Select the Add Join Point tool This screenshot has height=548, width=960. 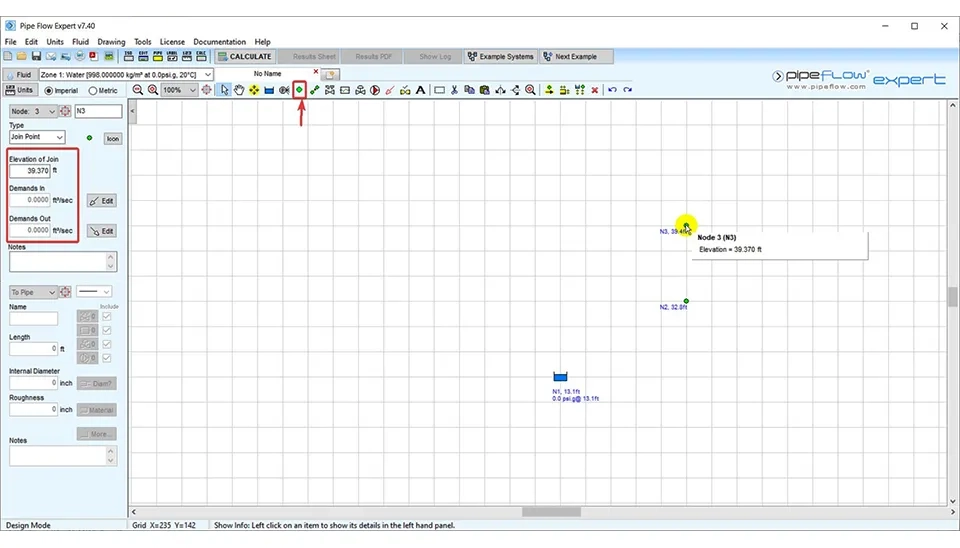(299, 90)
